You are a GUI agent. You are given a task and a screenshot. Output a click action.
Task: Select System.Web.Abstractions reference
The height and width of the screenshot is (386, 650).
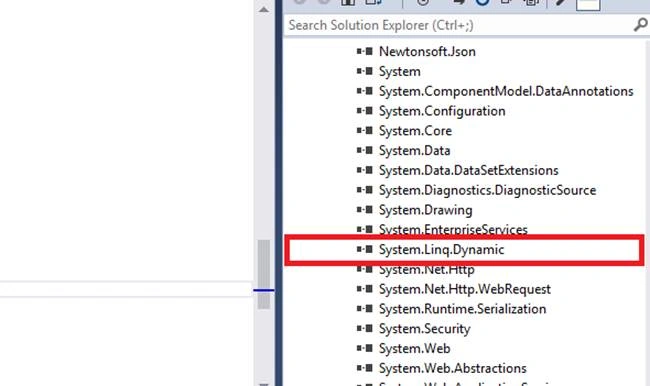point(453,368)
